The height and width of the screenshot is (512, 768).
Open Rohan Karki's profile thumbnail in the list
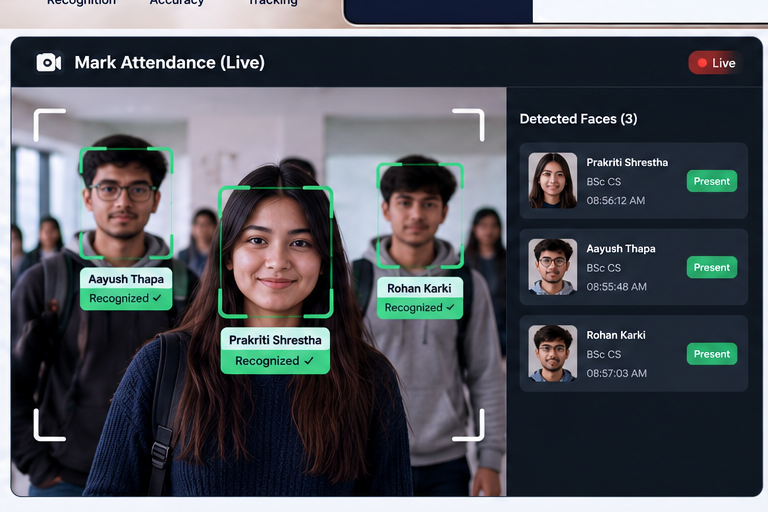tap(552, 353)
